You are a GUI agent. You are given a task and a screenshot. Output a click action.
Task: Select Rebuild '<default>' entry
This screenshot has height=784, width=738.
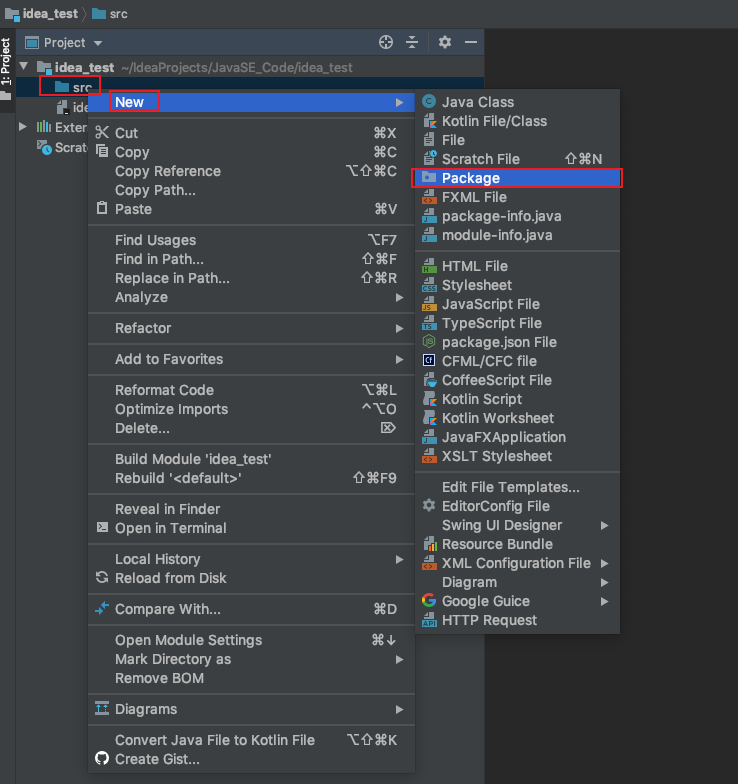click(251, 478)
